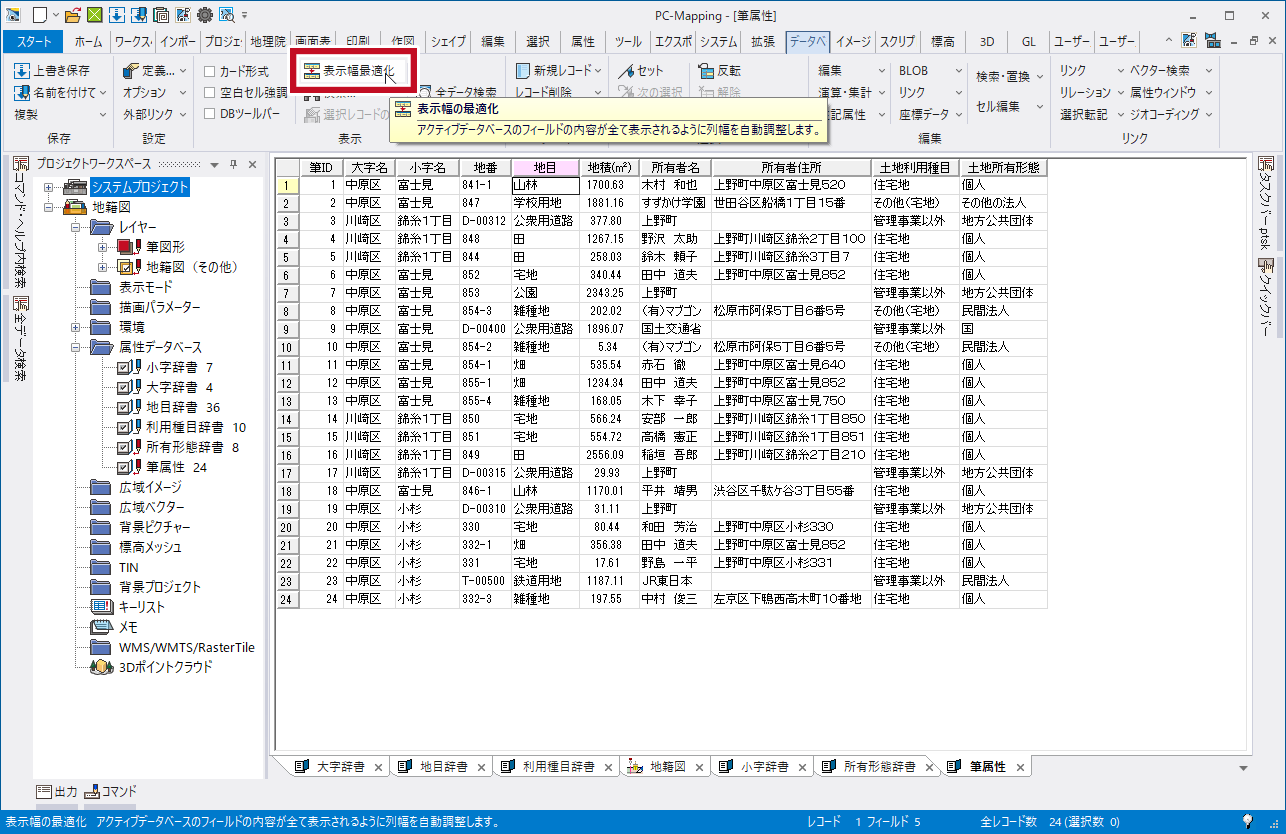The width and height of the screenshot is (1286, 834).
Task: Collapse the レイヤー tree node
Action: pos(76,227)
